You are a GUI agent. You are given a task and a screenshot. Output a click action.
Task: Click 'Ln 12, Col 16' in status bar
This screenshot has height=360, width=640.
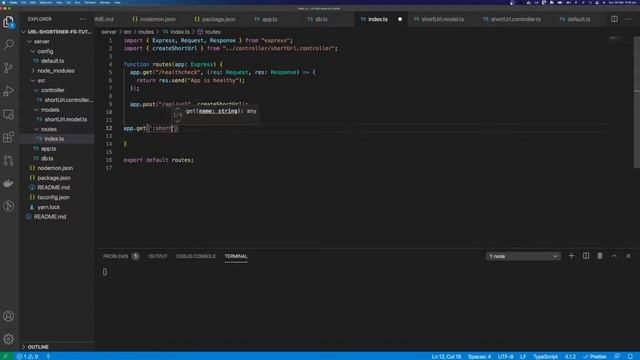pyautogui.click(x=447, y=356)
